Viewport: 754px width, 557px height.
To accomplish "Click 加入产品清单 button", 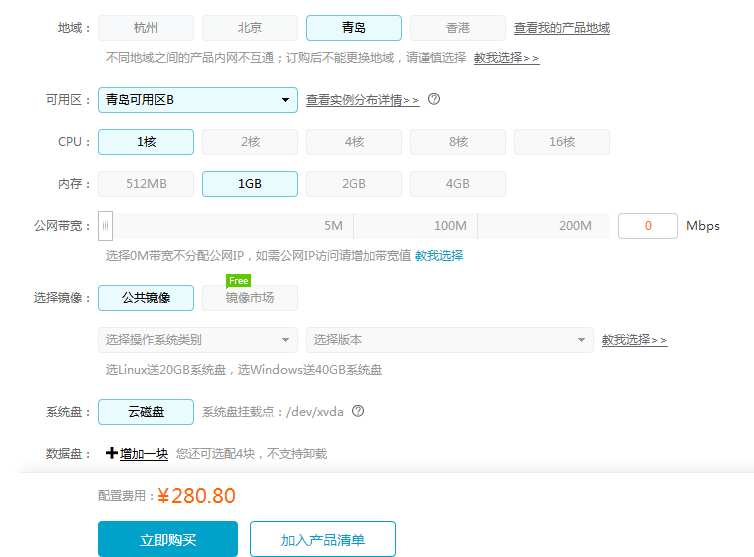I will (x=323, y=539).
